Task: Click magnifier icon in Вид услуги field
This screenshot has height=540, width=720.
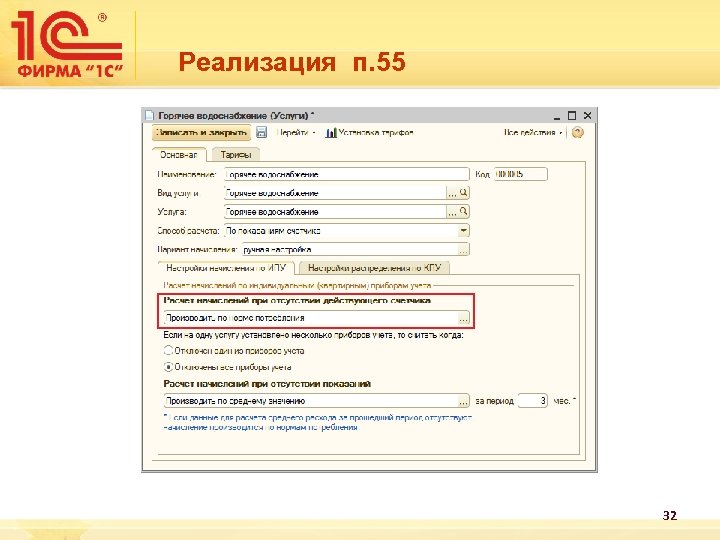Action: (464, 193)
